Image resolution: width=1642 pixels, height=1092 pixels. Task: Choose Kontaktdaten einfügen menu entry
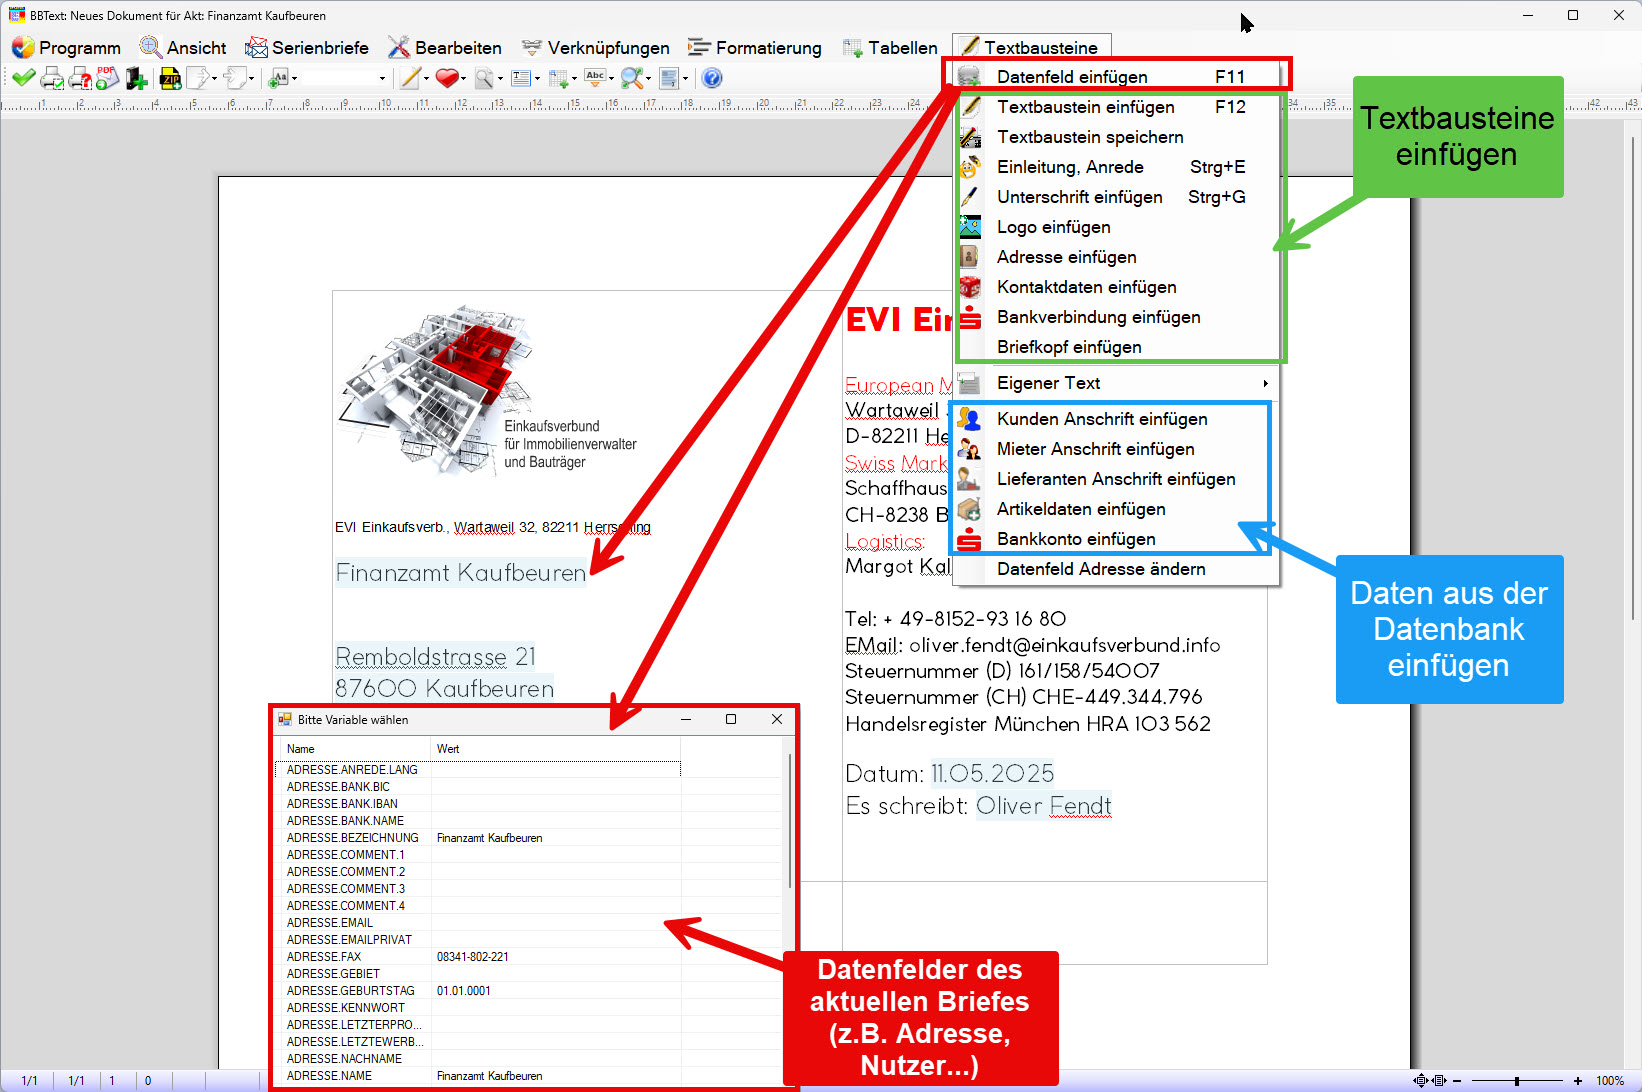tap(1117, 287)
